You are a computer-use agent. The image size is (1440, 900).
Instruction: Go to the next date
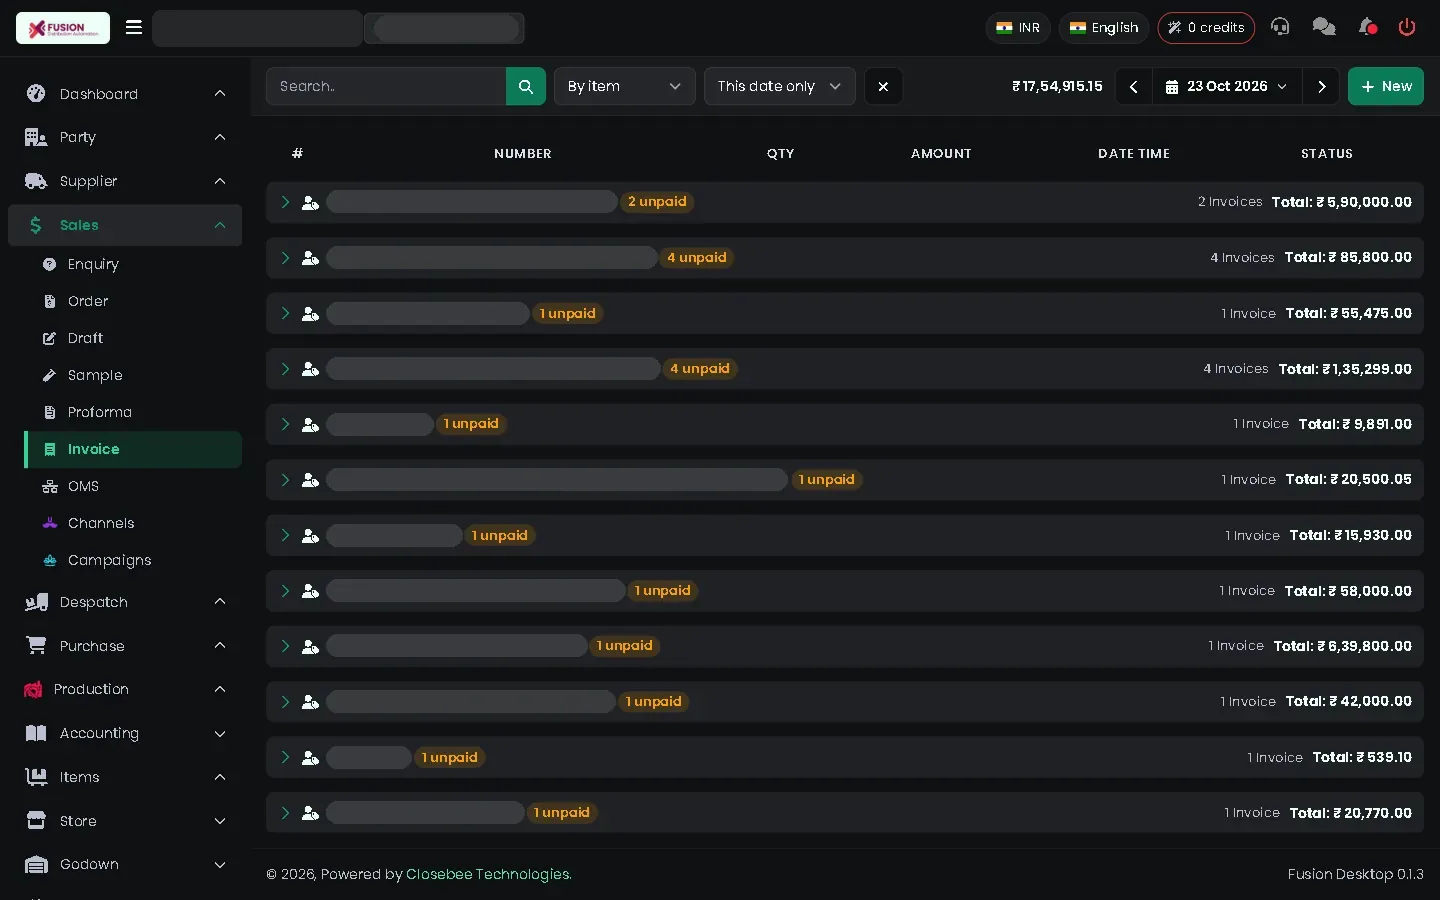[1321, 86]
